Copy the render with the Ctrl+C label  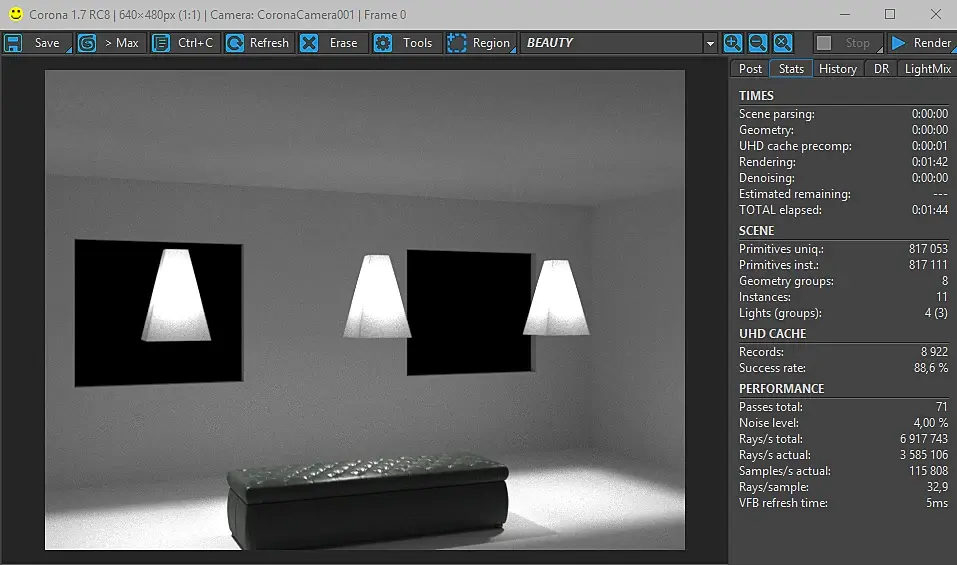click(195, 43)
